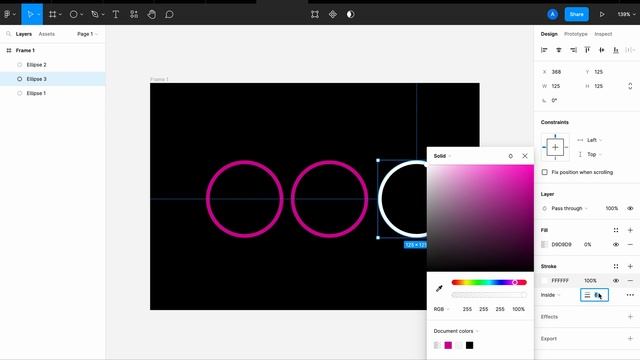
Task: Align selection to top
Action: click(587, 50)
